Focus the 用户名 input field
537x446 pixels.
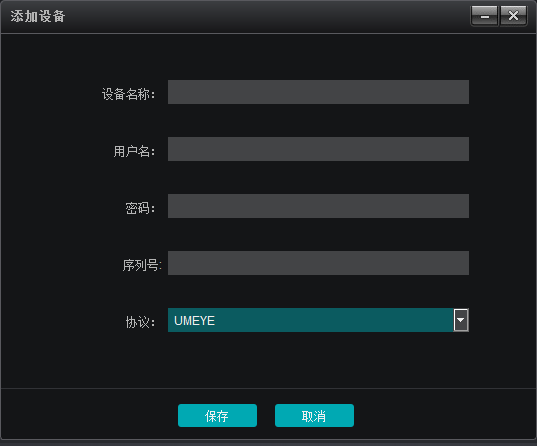click(318, 149)
